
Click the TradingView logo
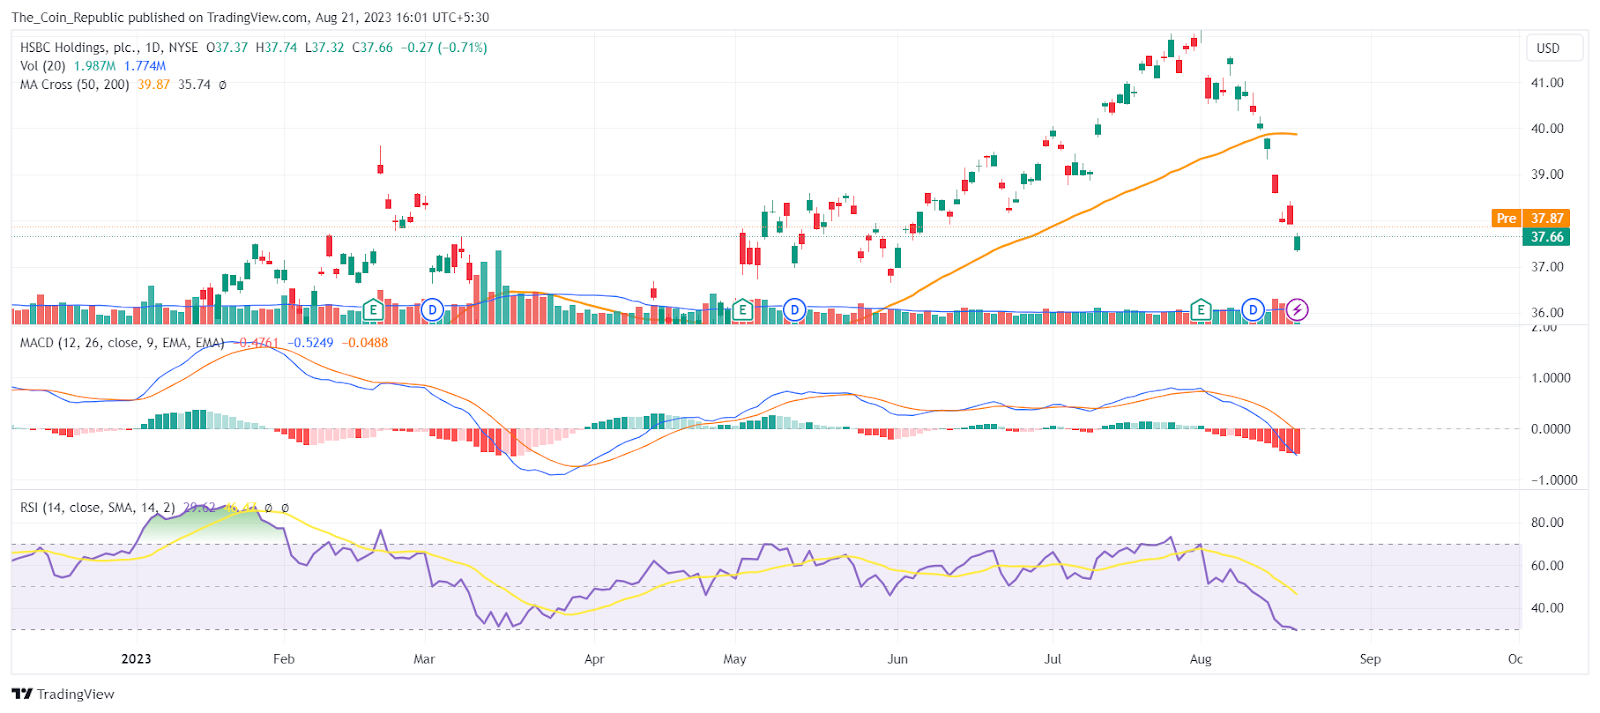pos(64,694)
